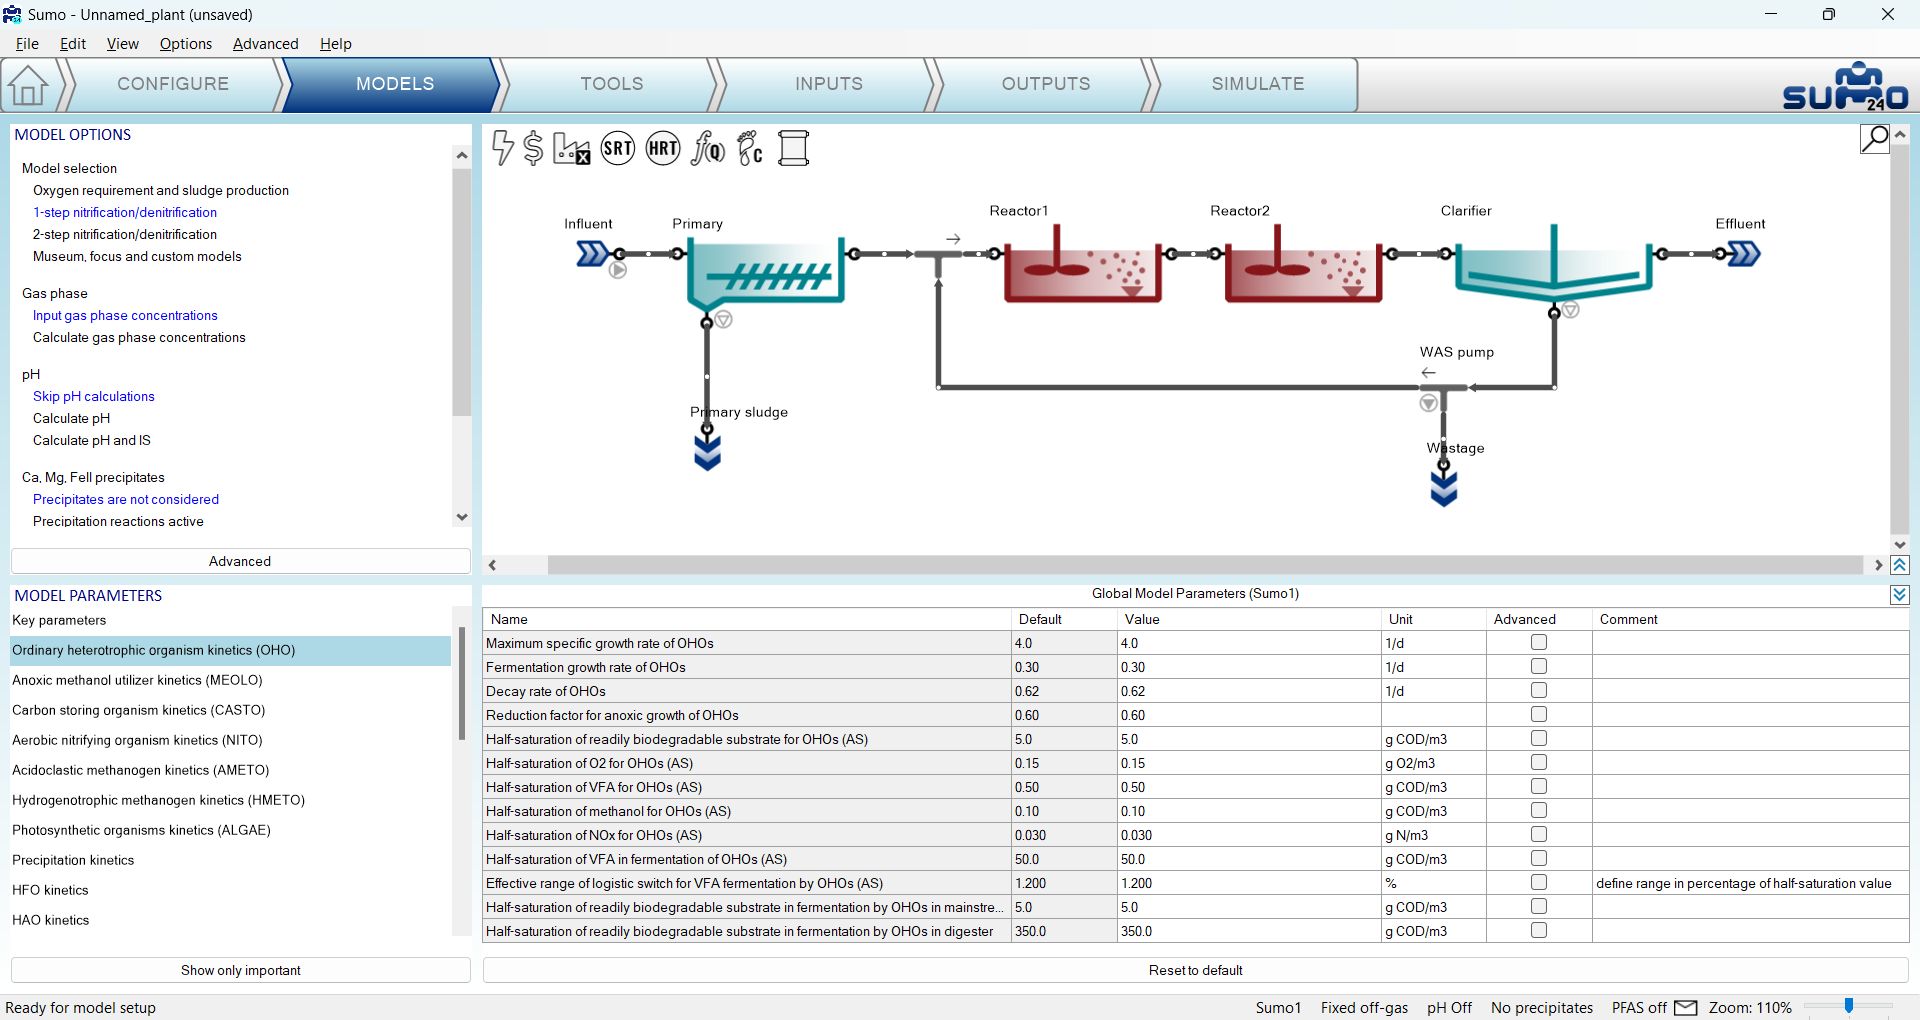The image size is (1920, 1020).
Task: Tick Advanced for Half-saturation of O2 for OHOs
Action: (x=1539, y=763)
